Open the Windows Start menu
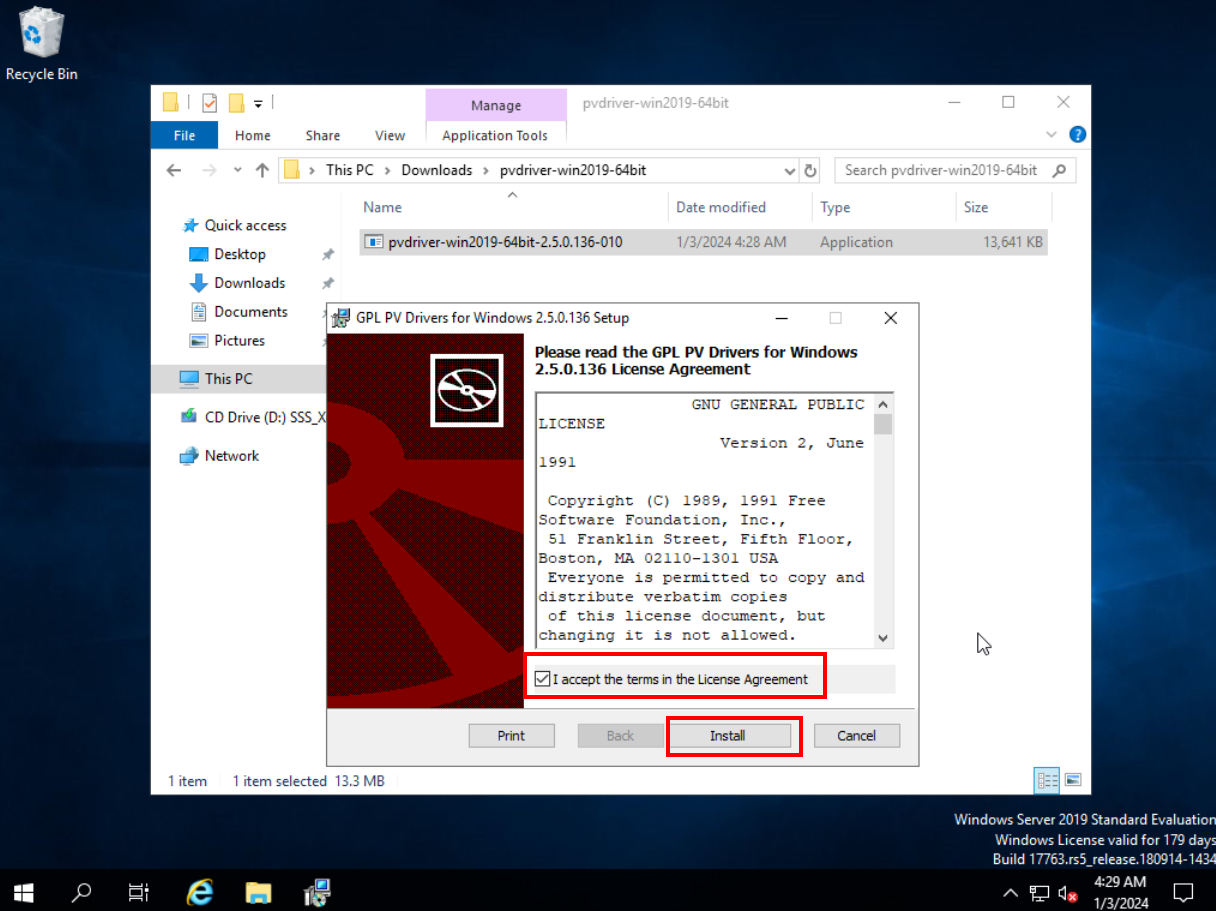The image size is (1216, 911). (23, 891)
